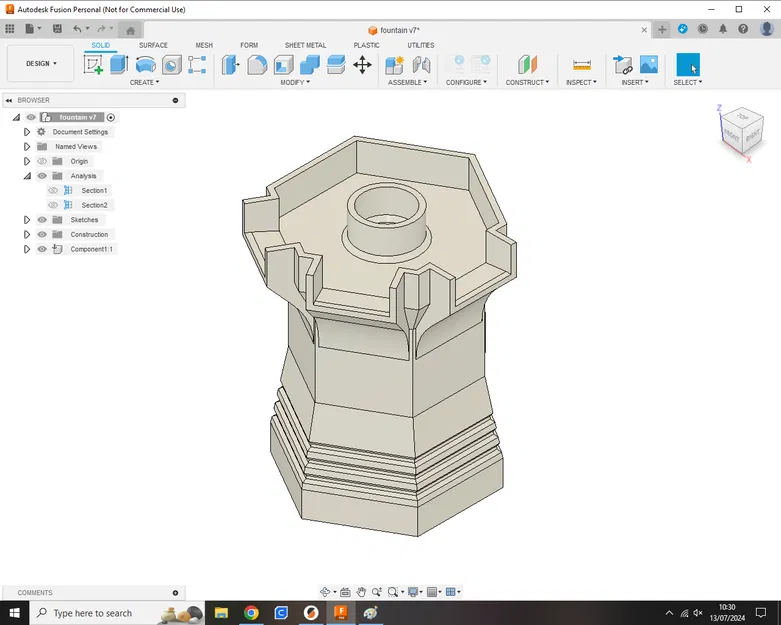Collapse the Analysis folder

(27, 176)
